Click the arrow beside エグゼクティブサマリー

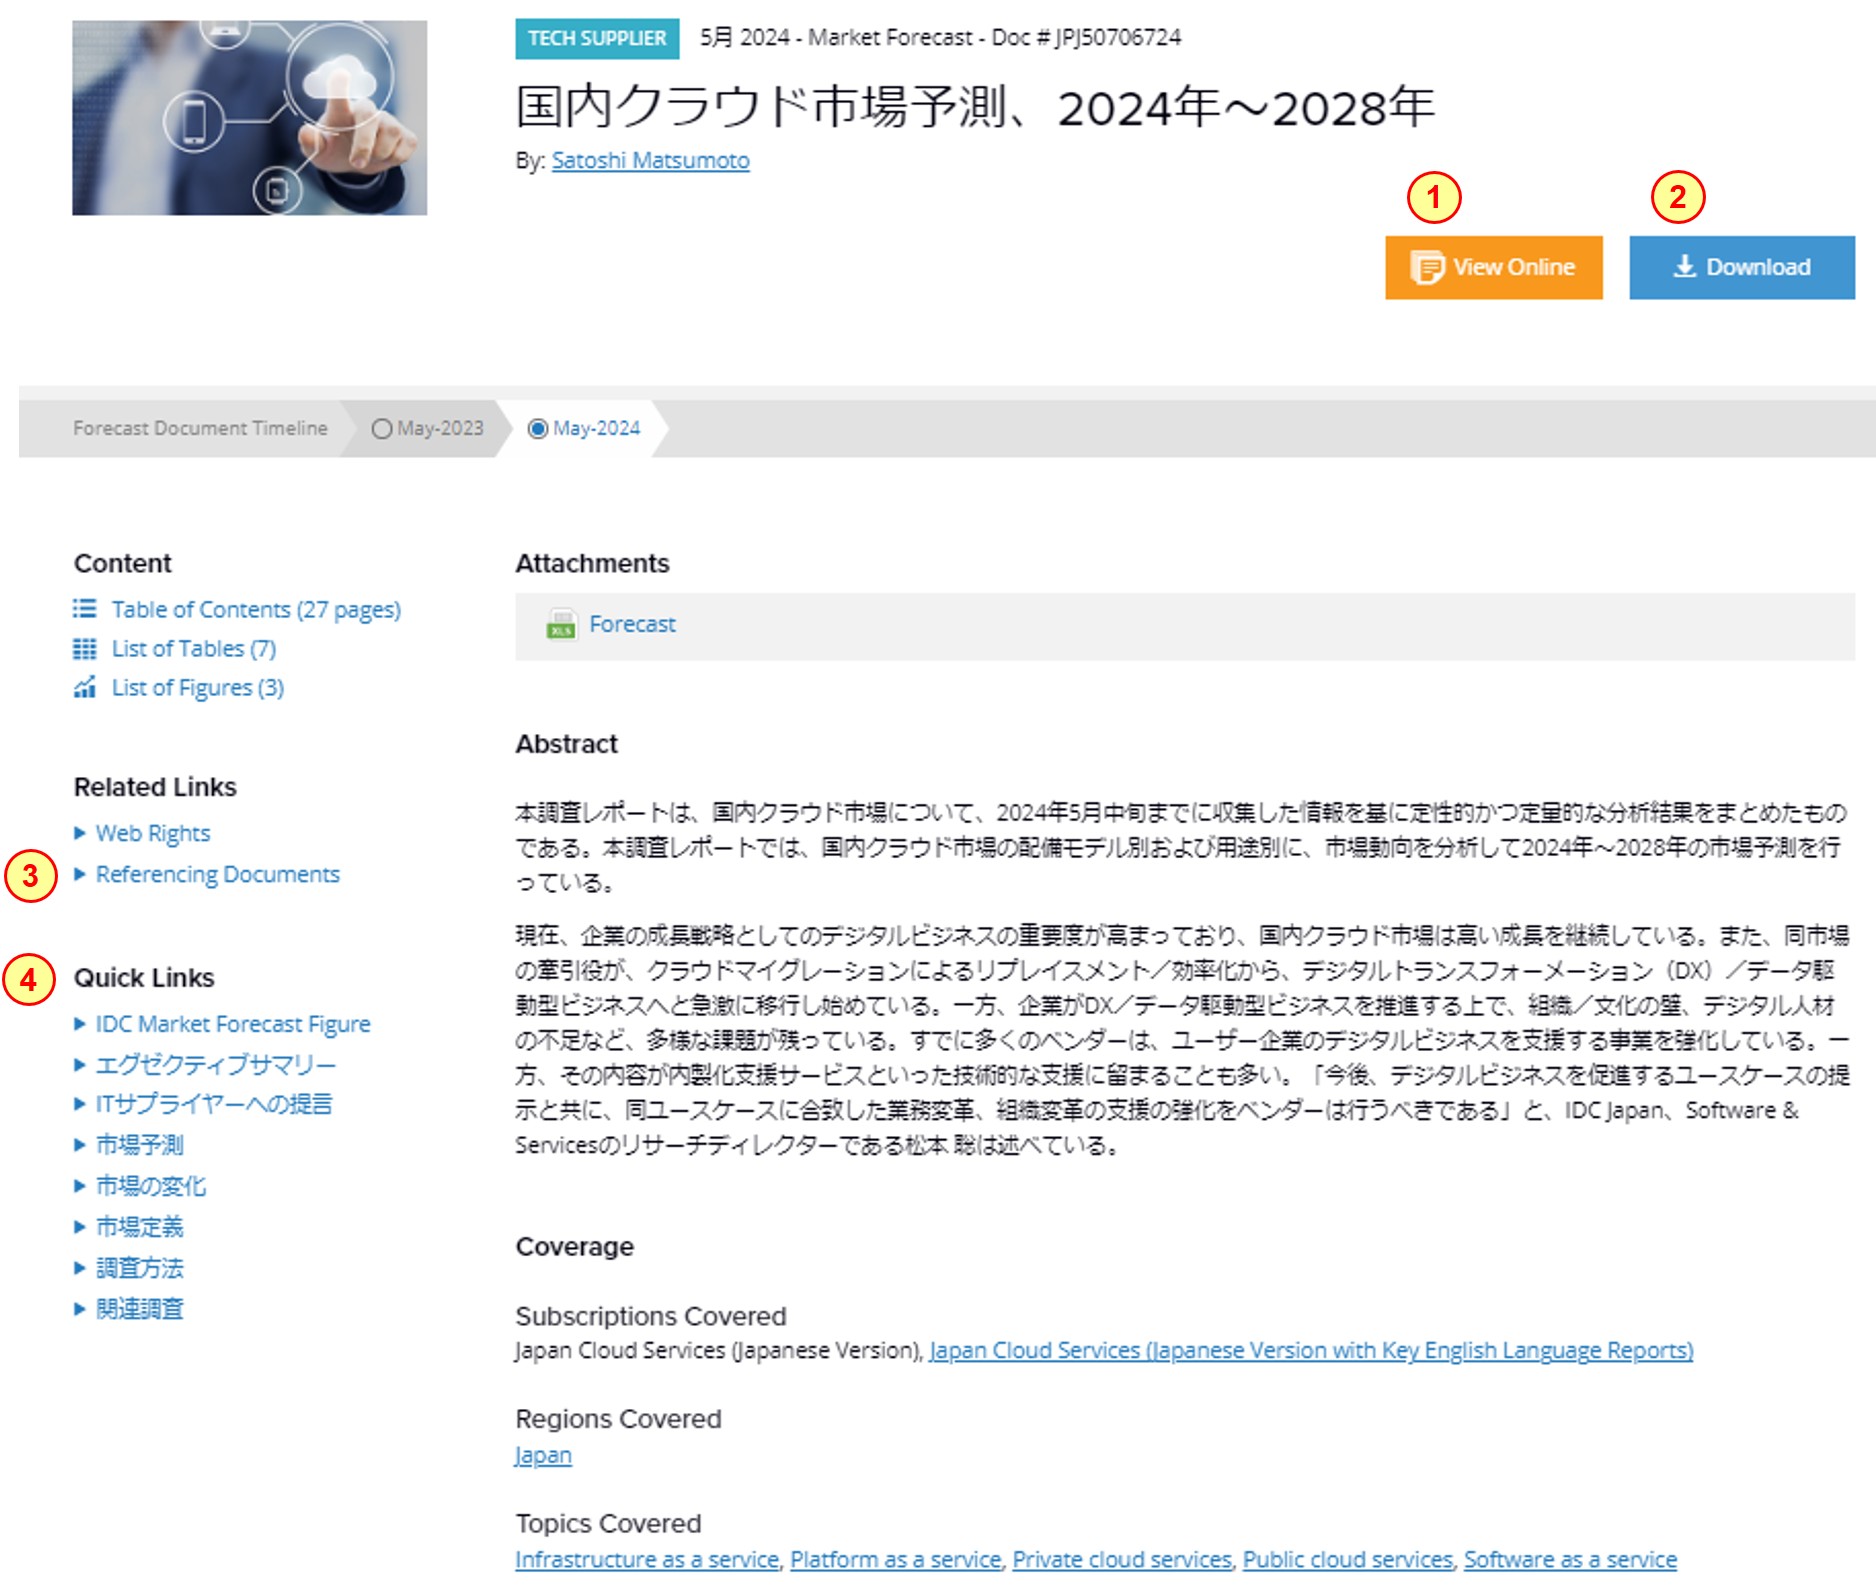[80, 1065]
